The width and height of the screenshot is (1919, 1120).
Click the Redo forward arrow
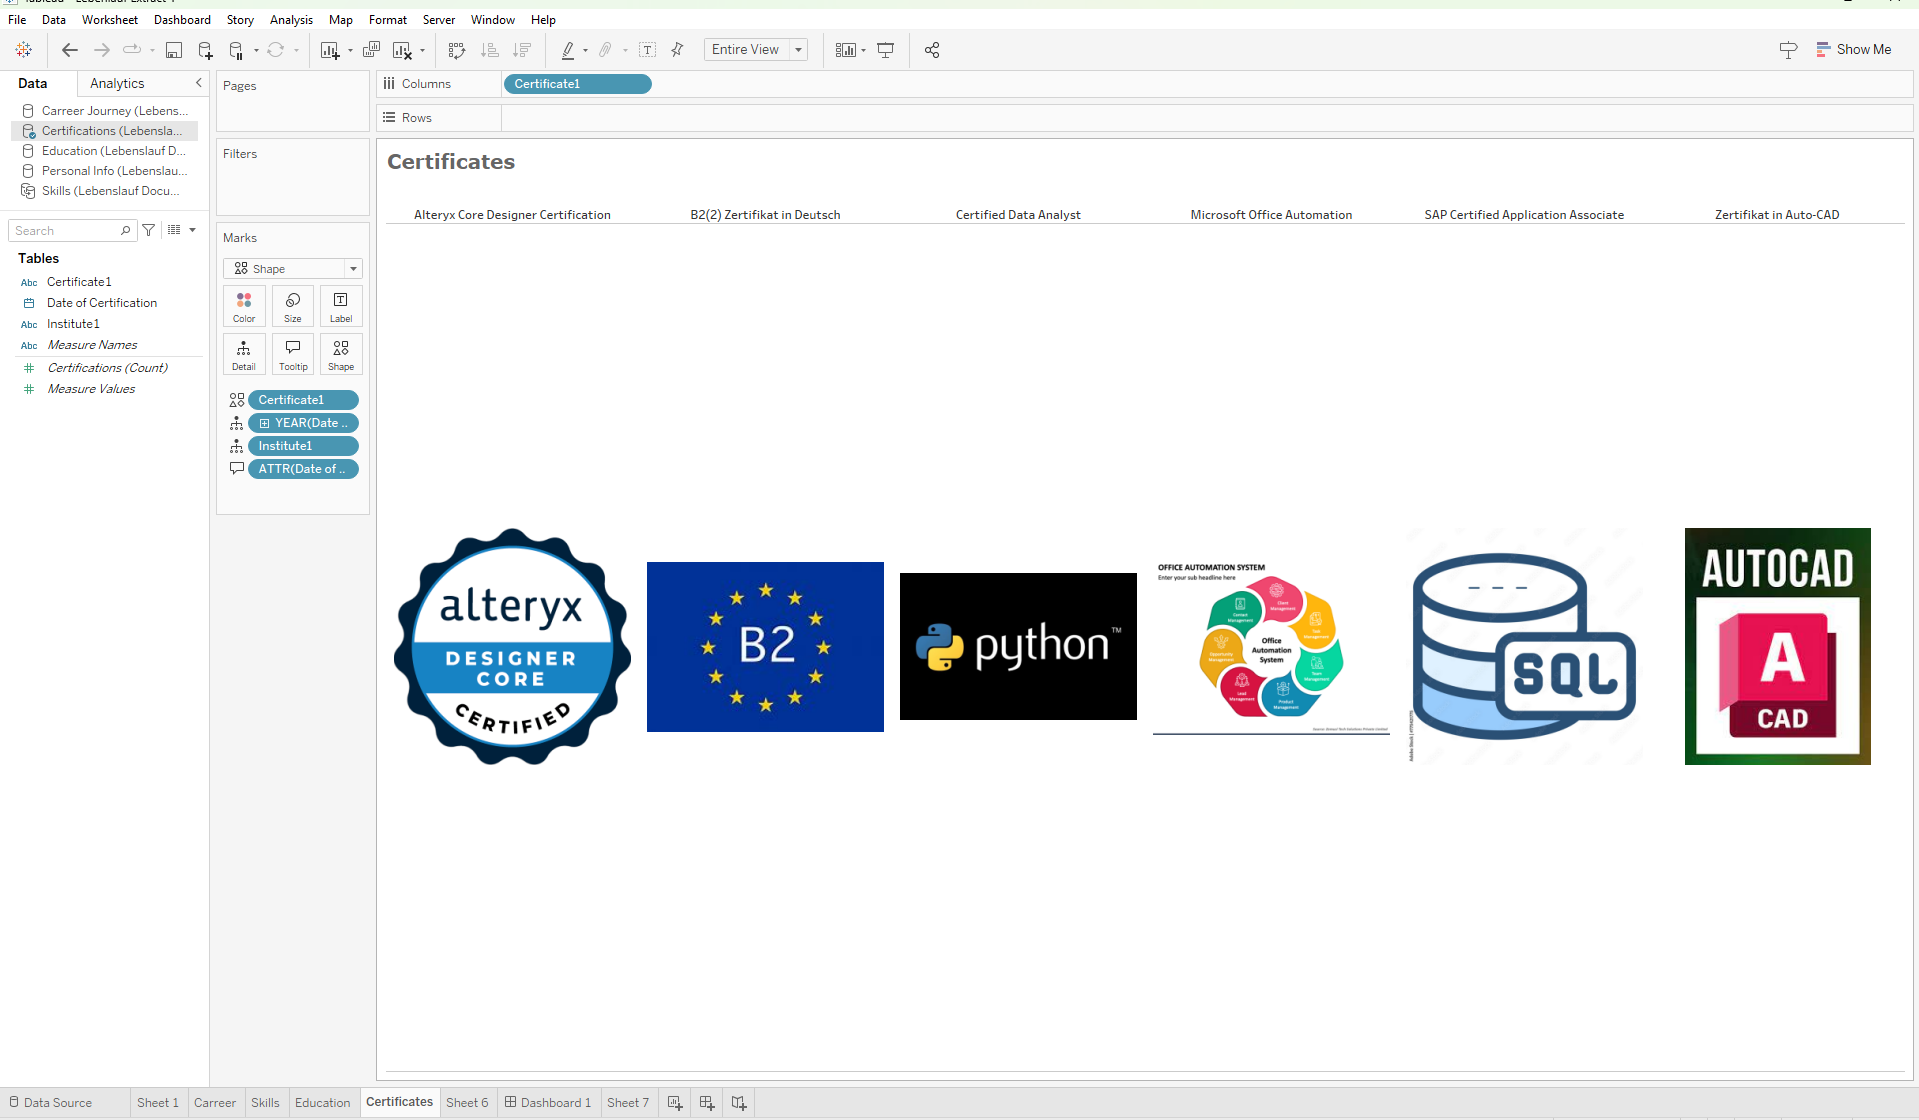101,50
